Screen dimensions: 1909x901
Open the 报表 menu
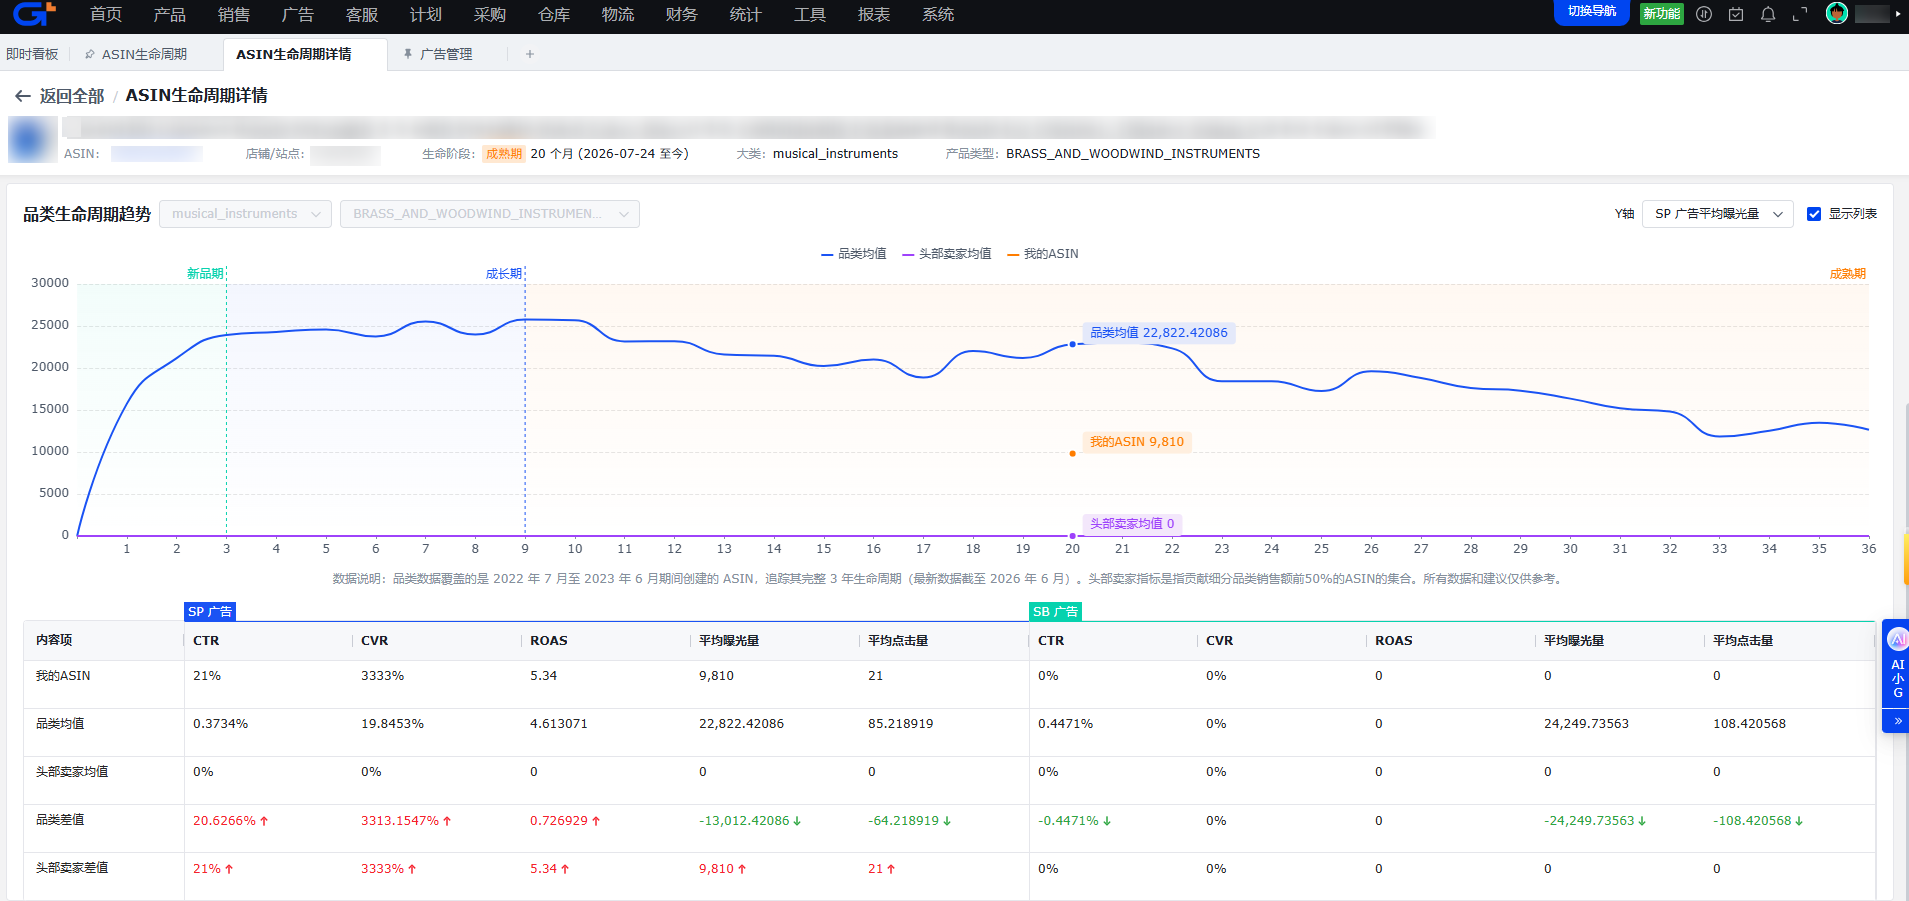tap(874, 14)
